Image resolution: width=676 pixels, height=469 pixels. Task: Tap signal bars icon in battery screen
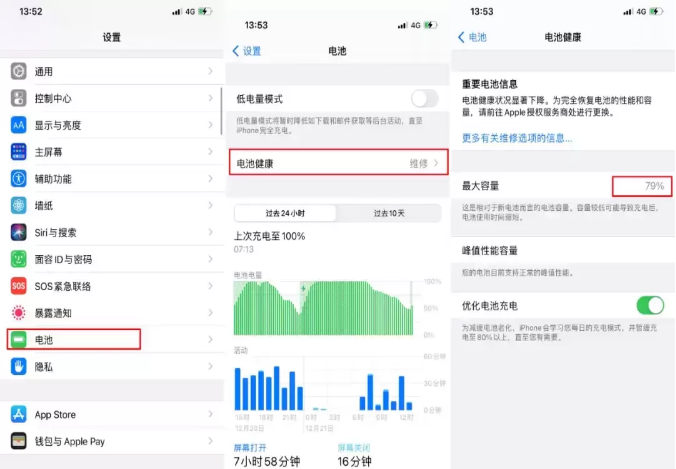pos(402,25)
